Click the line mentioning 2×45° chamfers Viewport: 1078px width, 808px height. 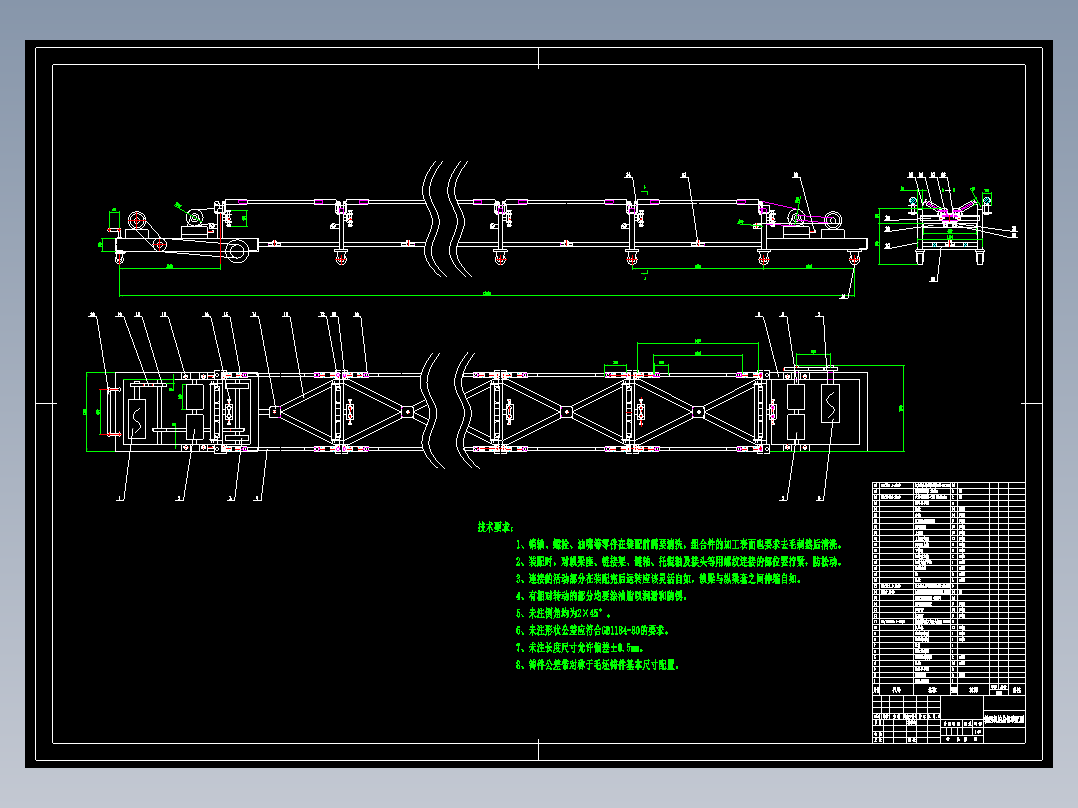tap(563, 613)
